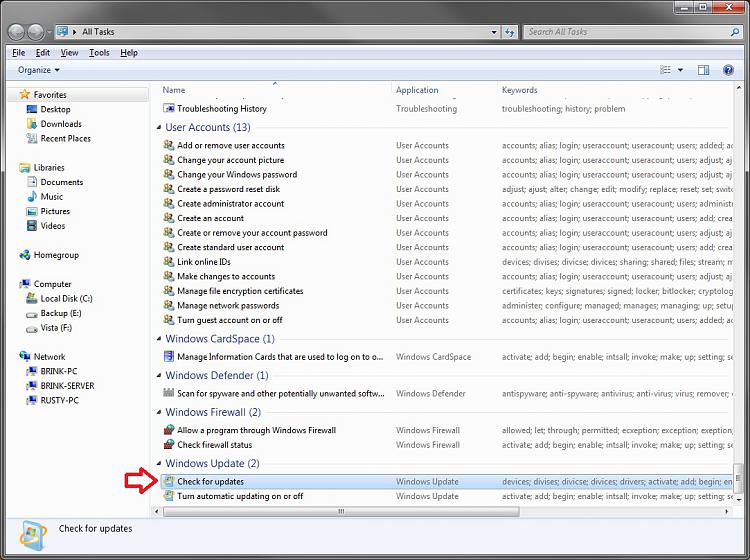Click icon beside Change your account picture
The width and height of the screenshot is (750, 560).
click(168, 160)
